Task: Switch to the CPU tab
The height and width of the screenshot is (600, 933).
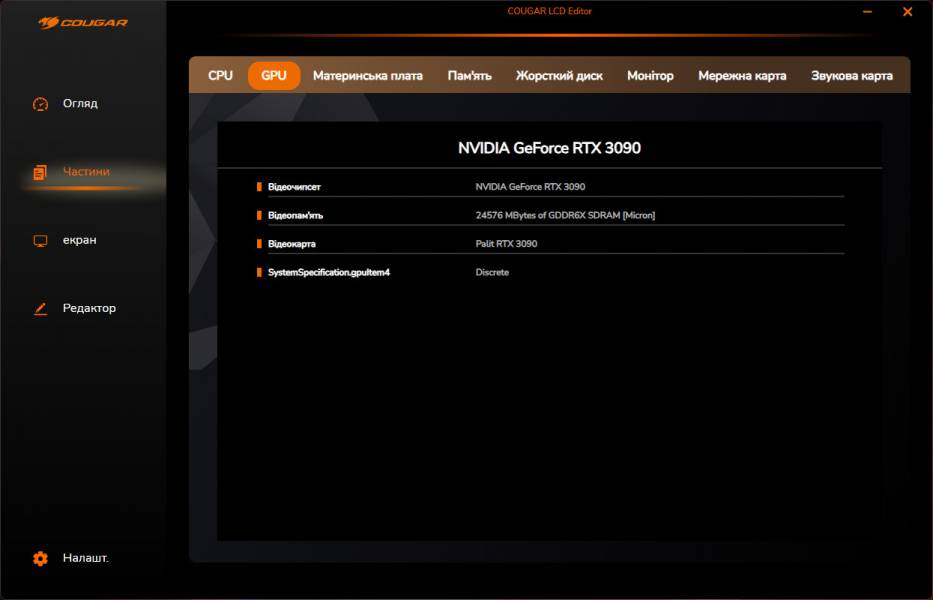Action: [219, 75]
